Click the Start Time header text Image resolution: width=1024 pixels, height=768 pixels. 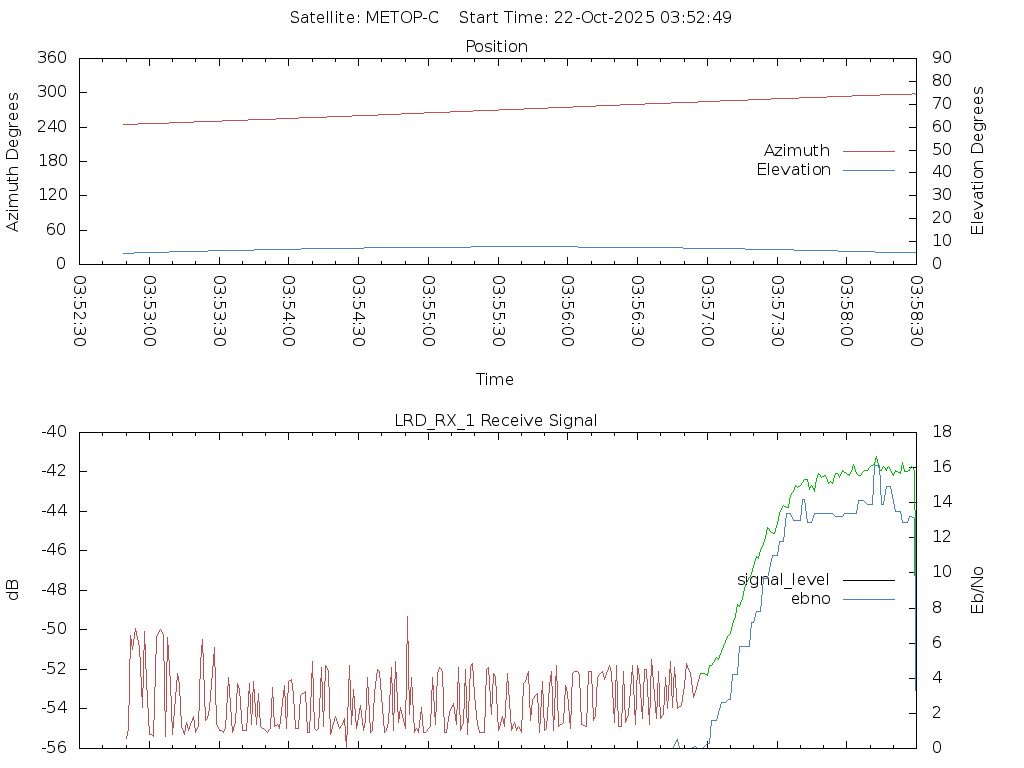595,18
